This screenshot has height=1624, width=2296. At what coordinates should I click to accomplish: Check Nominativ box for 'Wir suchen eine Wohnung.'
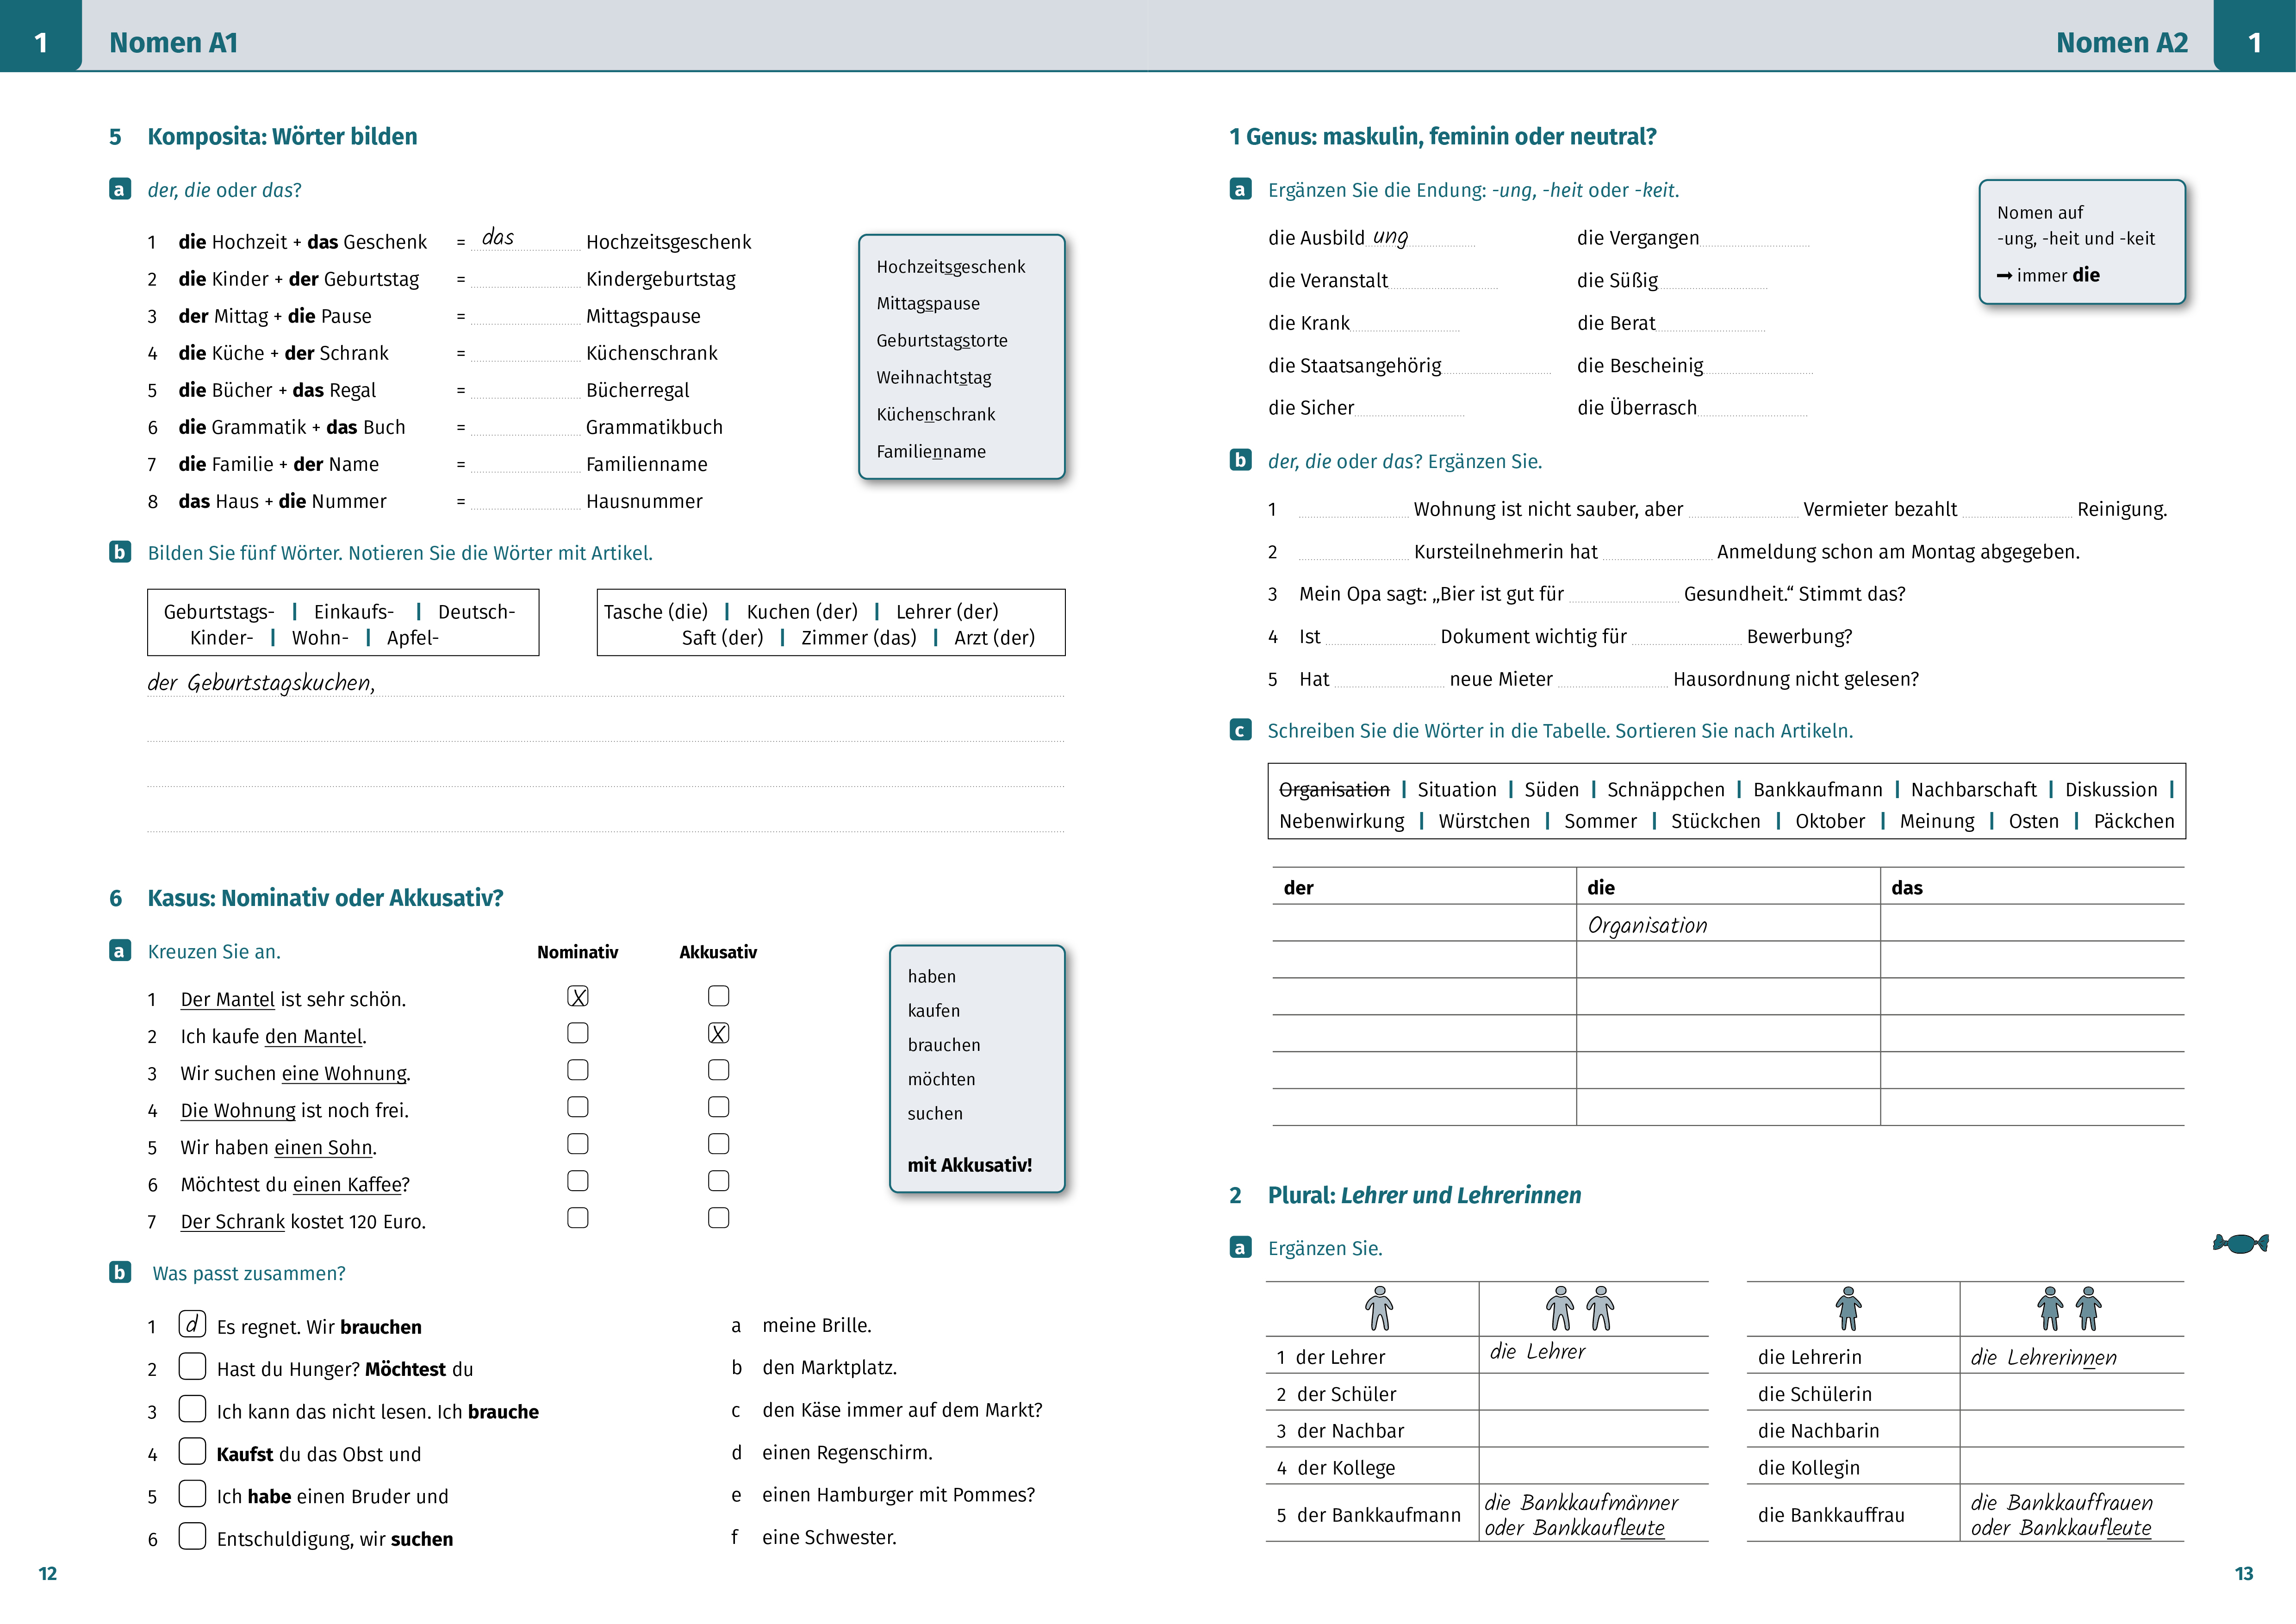(578, 1070)
